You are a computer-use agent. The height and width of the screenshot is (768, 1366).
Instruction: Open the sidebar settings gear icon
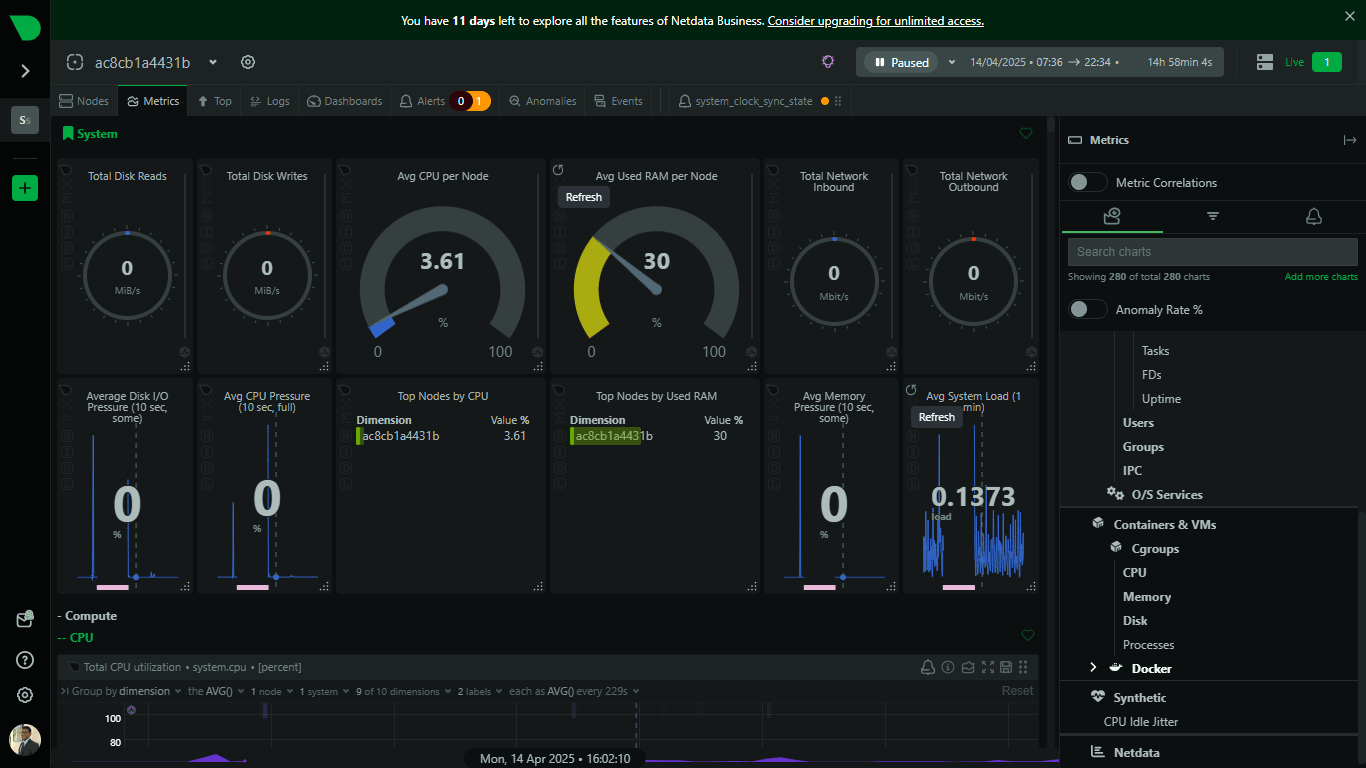click(25, 695)
